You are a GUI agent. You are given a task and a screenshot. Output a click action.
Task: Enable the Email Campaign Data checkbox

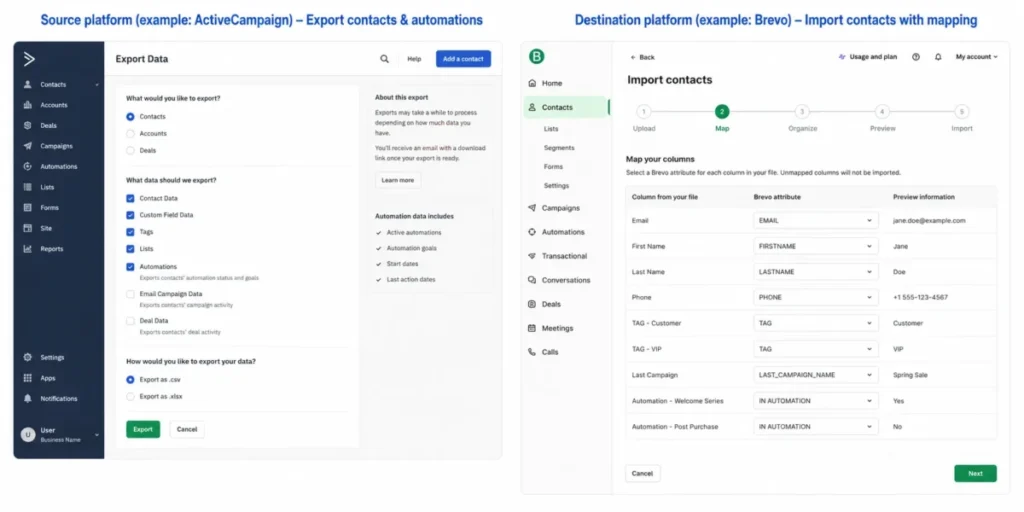point(130,295)
